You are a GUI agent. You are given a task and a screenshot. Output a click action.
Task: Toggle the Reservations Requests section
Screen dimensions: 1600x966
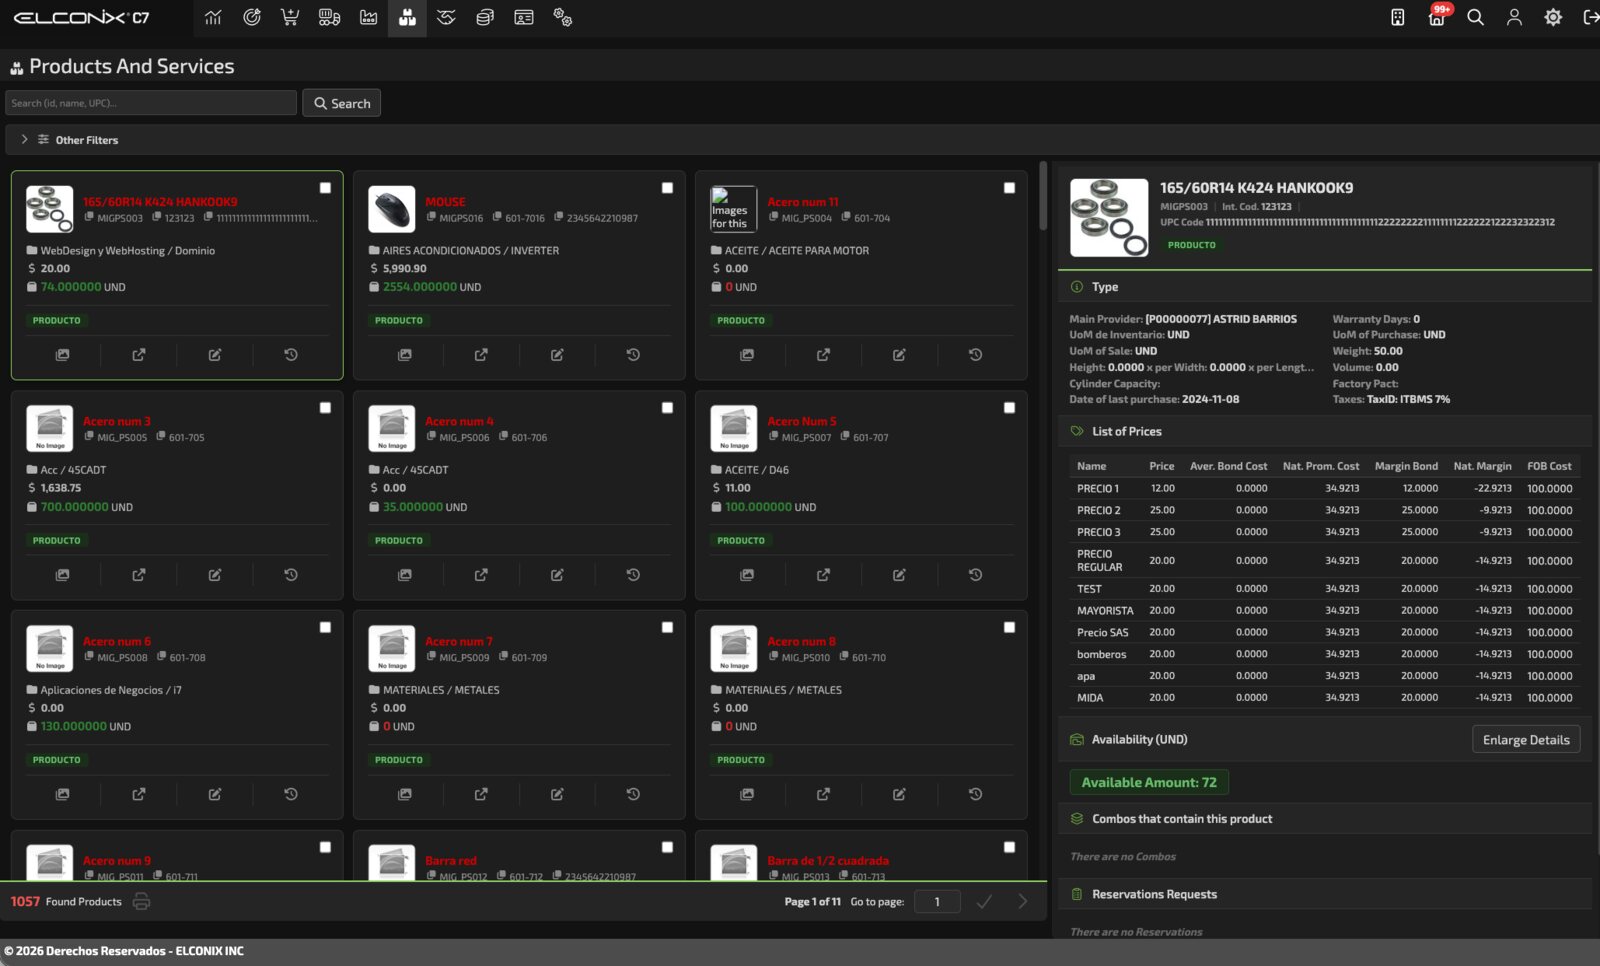coord(1324,894)
